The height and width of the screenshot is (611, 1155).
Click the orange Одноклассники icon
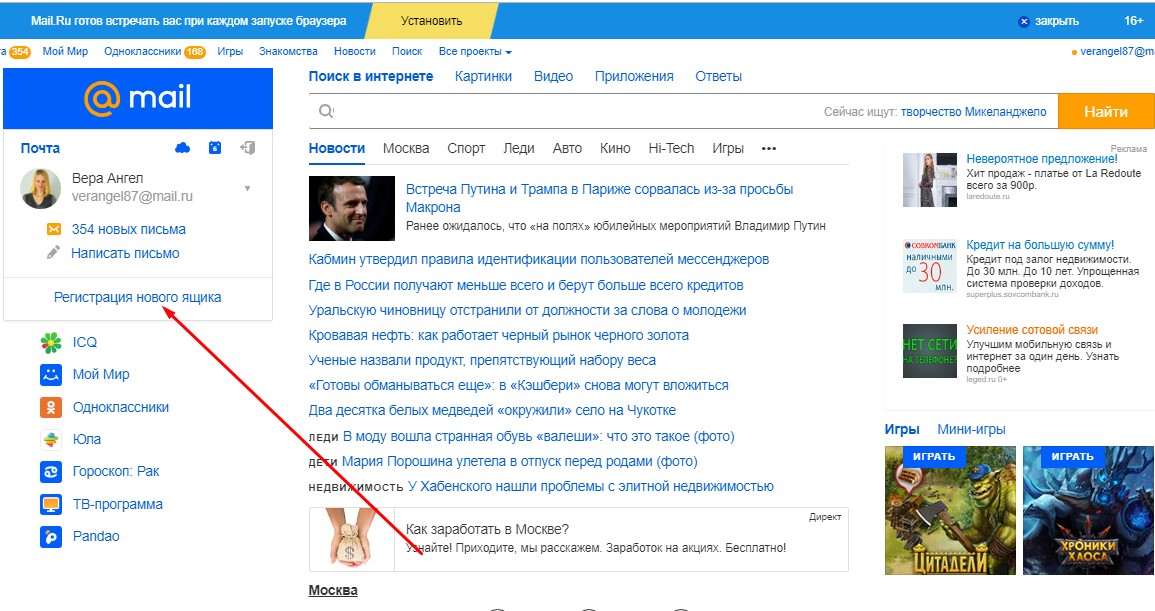point(51,407)
